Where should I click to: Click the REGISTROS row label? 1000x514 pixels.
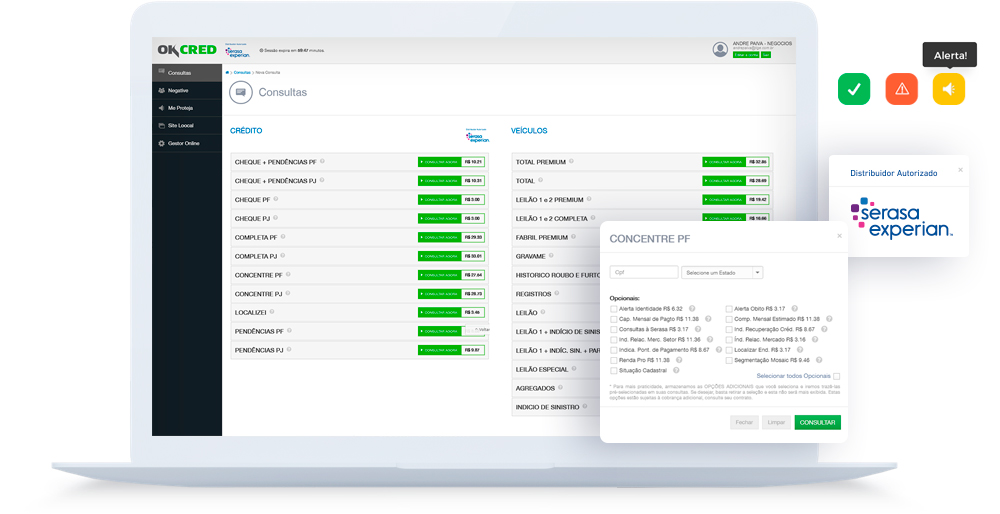[533, 294]
